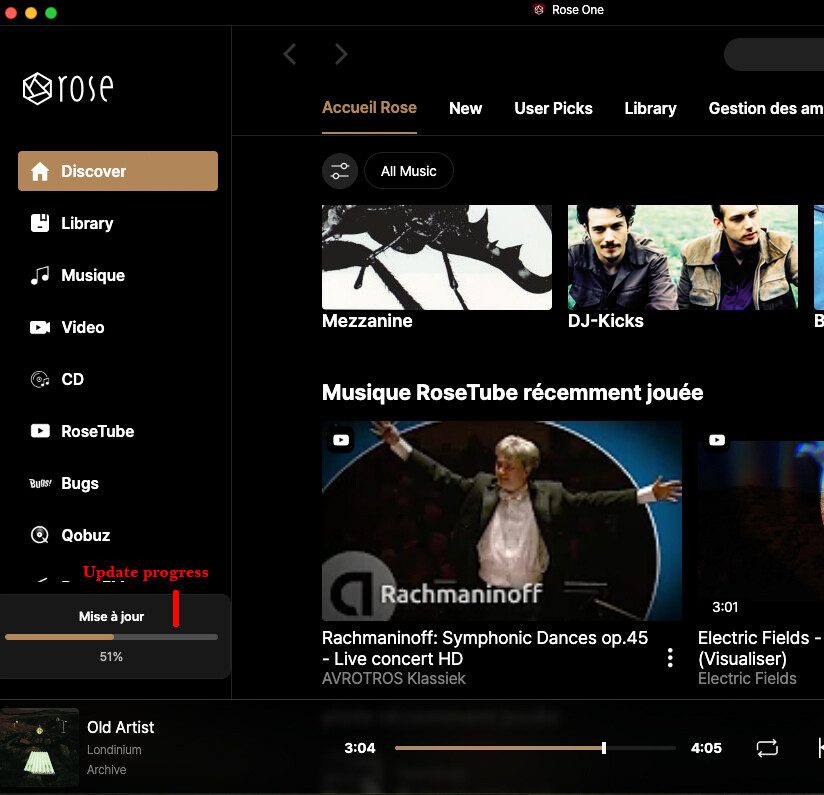Click the Discover home icon

click(x=40, y=171)
